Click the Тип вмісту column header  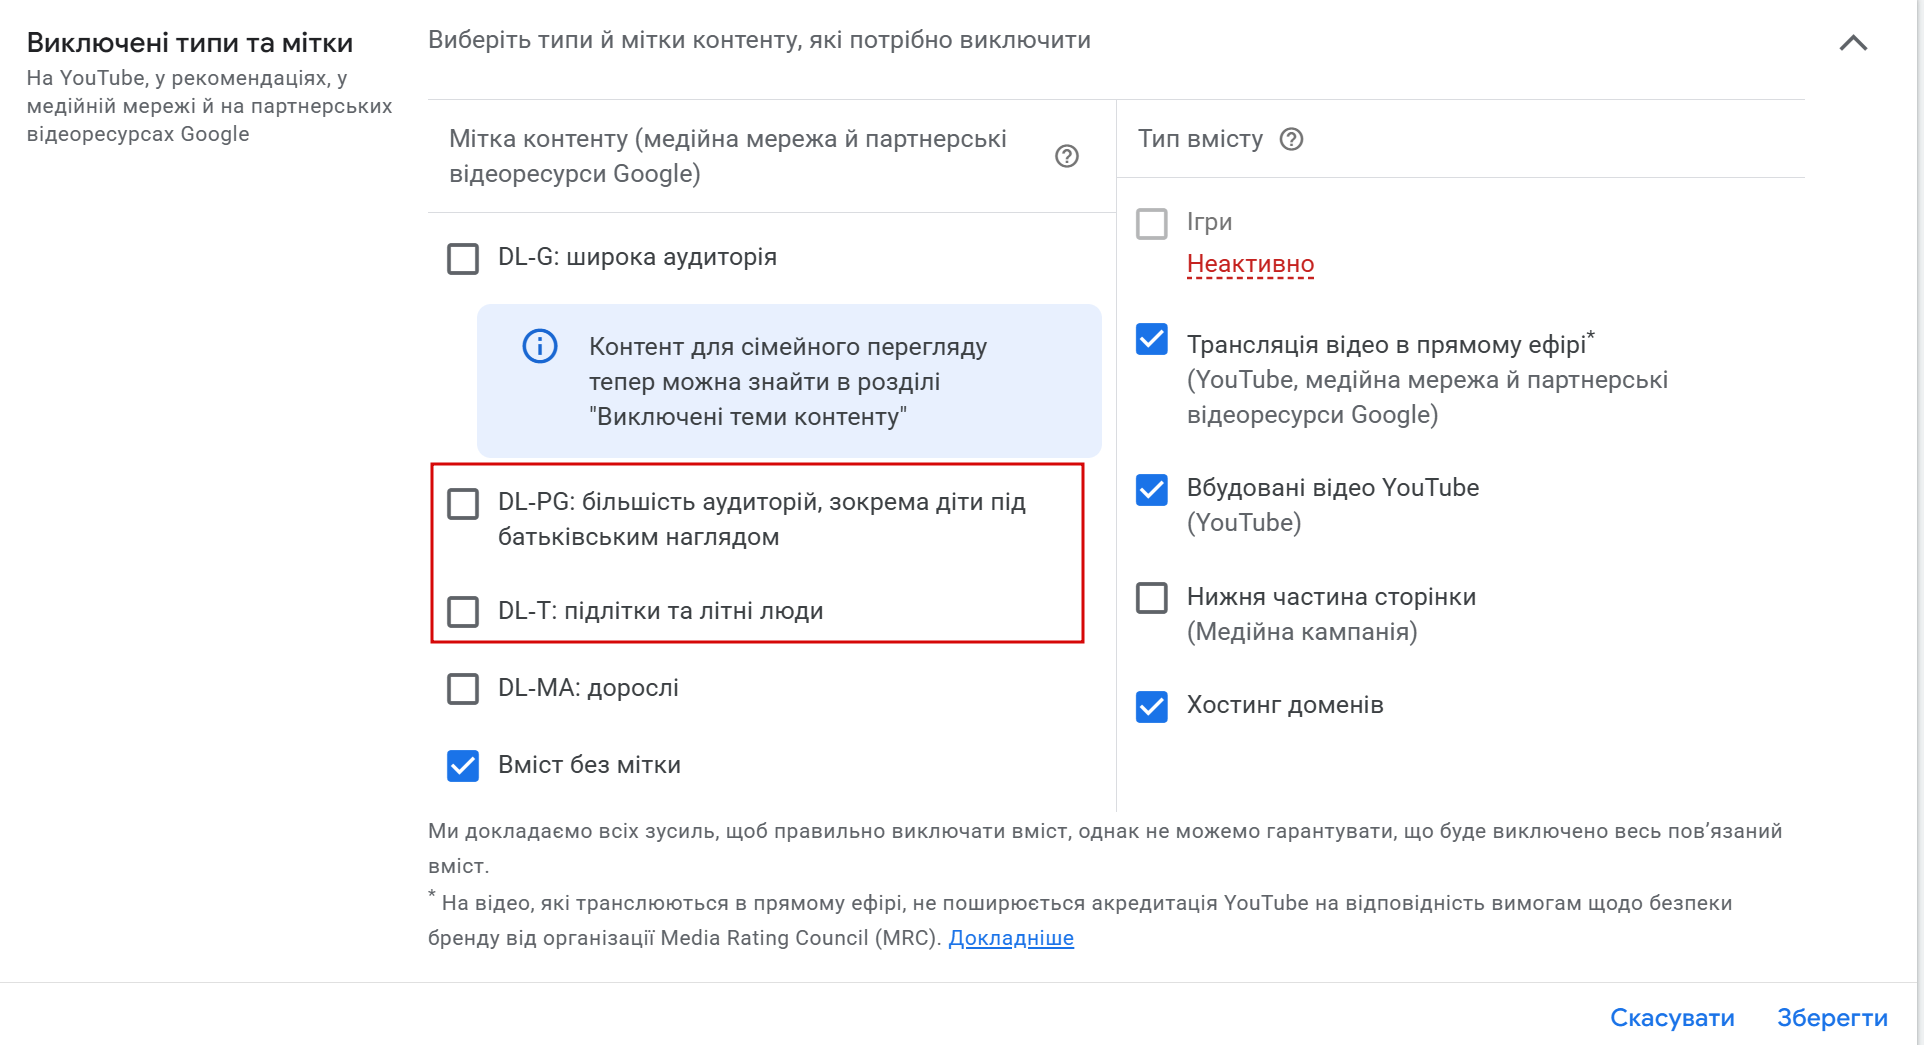click(1200, 139)
